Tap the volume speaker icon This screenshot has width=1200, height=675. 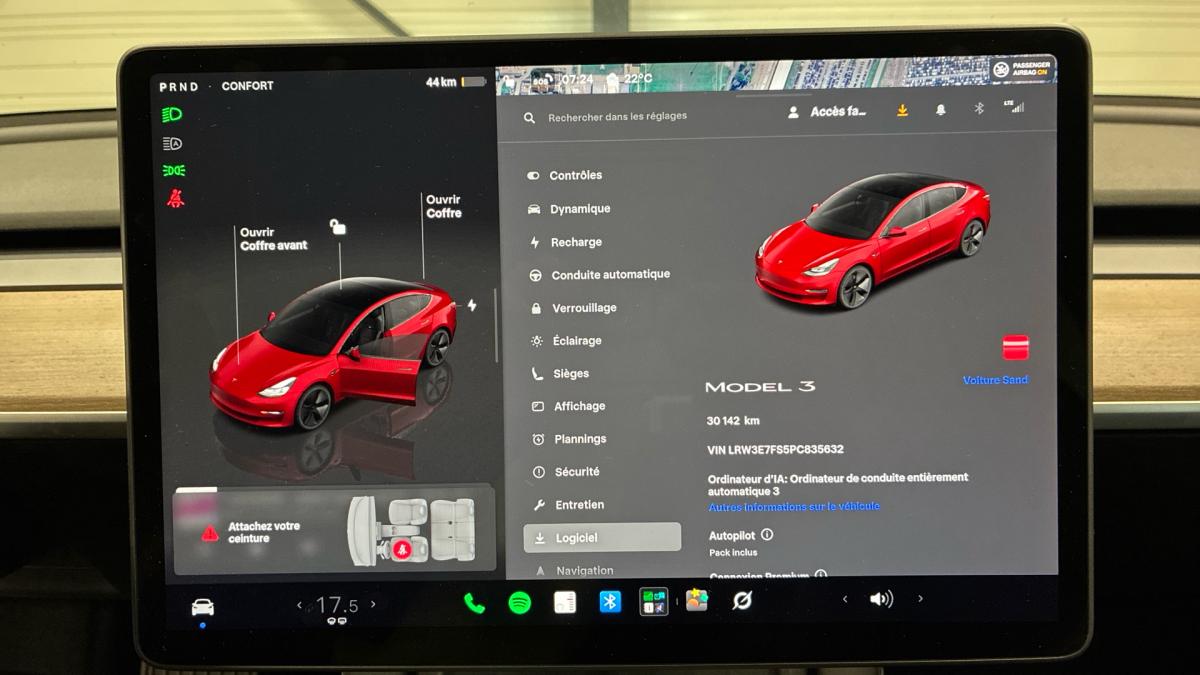coord(881,599)
